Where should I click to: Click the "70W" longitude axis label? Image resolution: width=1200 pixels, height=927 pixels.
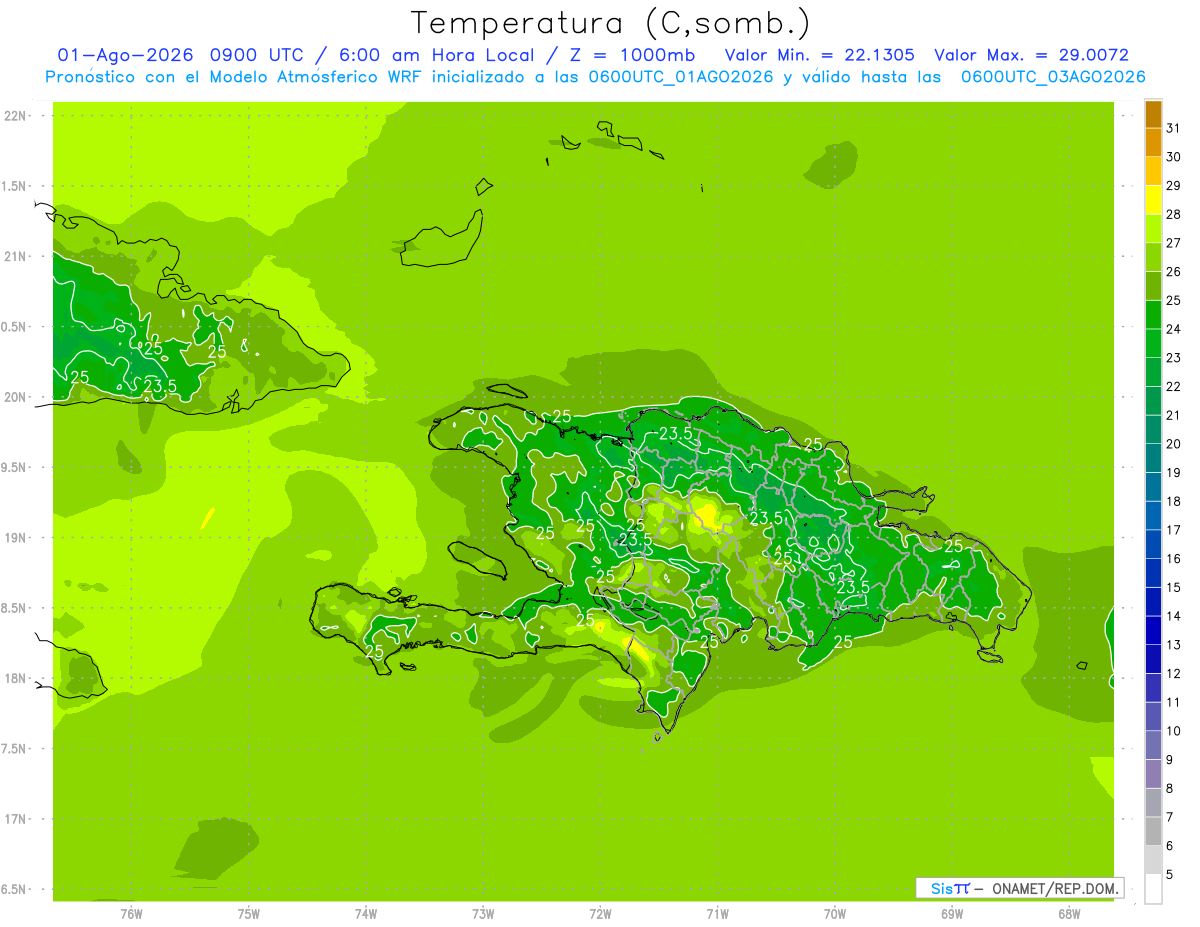point(835,913)
